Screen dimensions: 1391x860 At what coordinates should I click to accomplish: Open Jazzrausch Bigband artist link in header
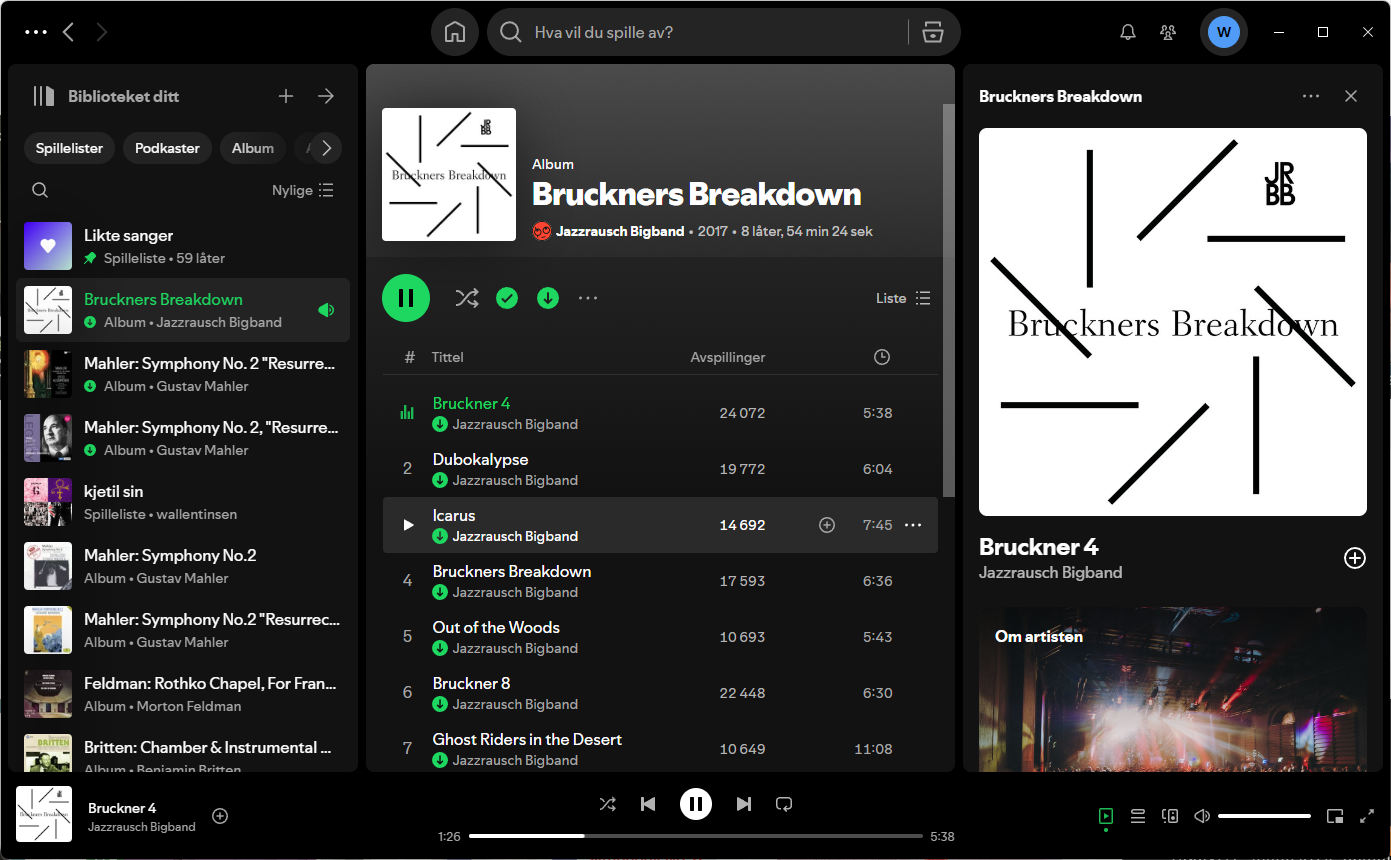[620, 231]
